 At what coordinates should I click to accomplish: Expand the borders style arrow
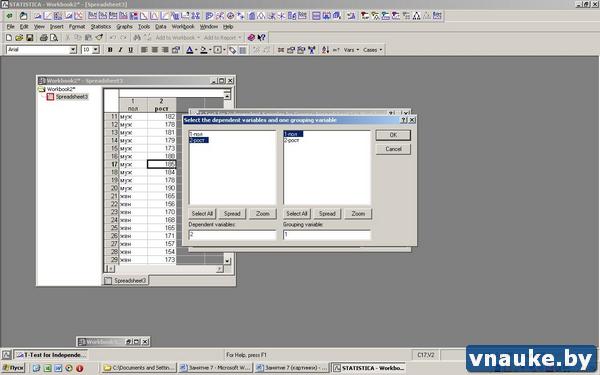click(224, 50)
